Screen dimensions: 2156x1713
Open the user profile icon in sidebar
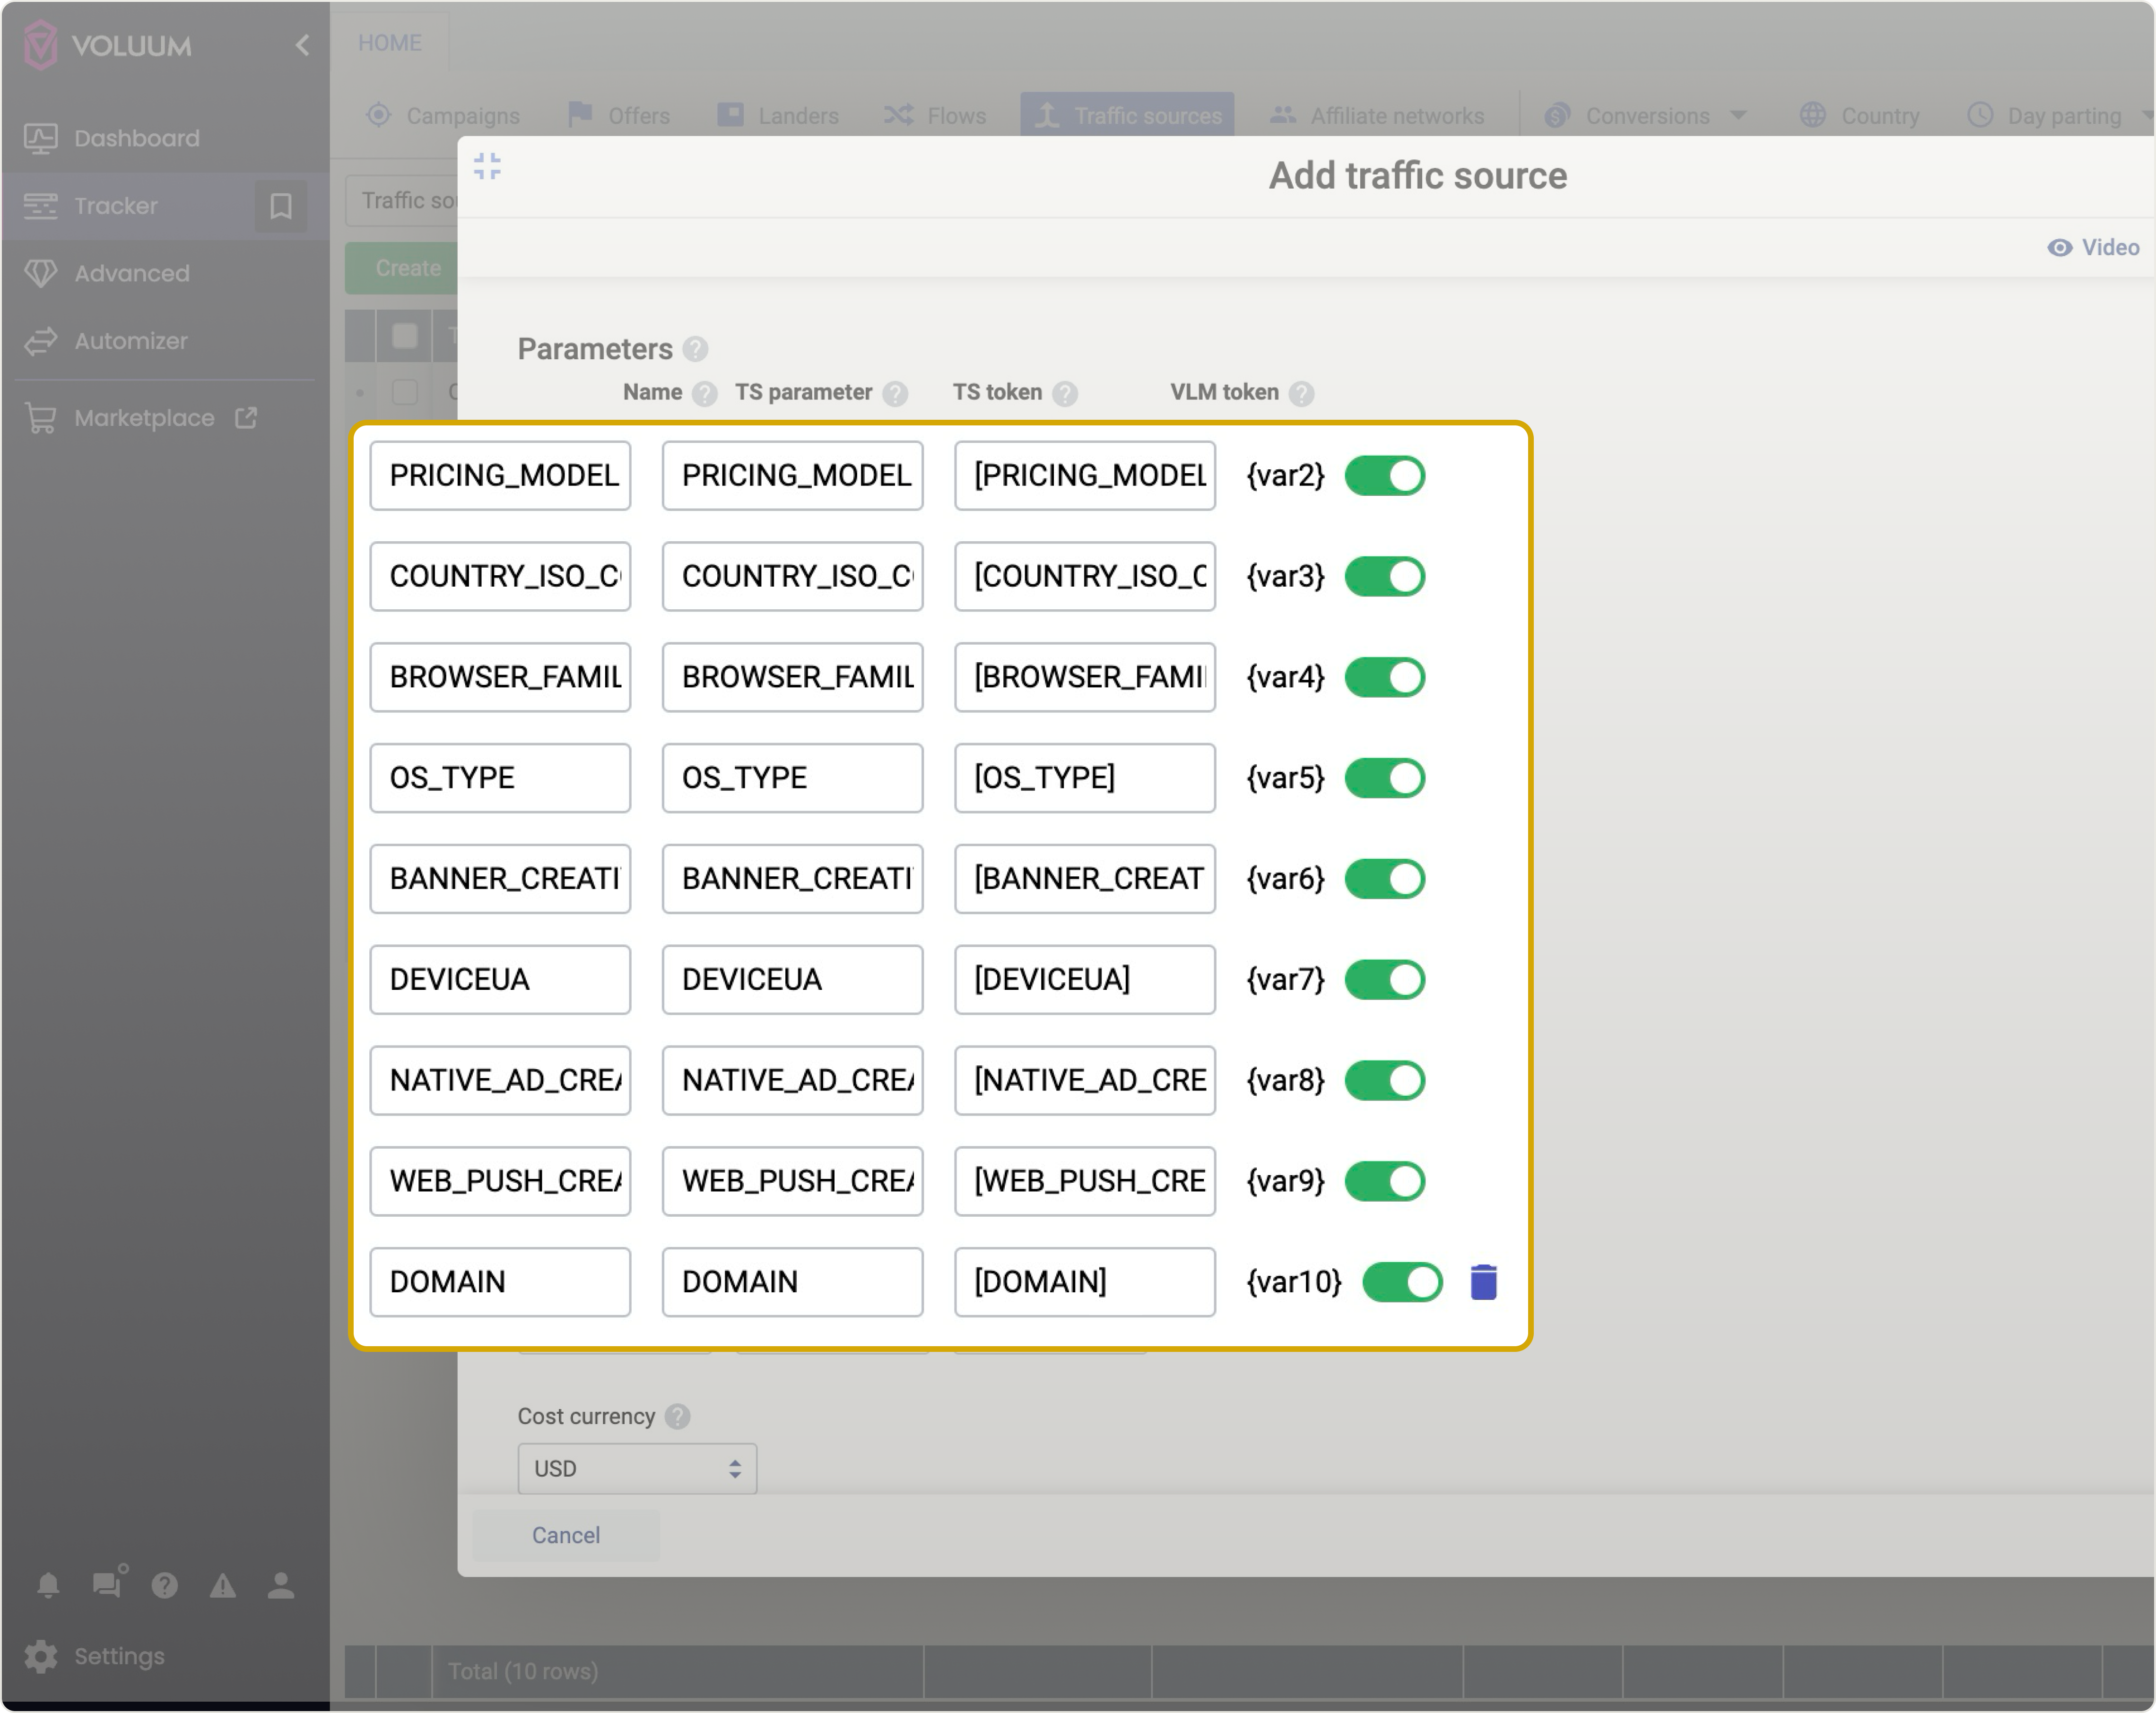coord(281,1585)
